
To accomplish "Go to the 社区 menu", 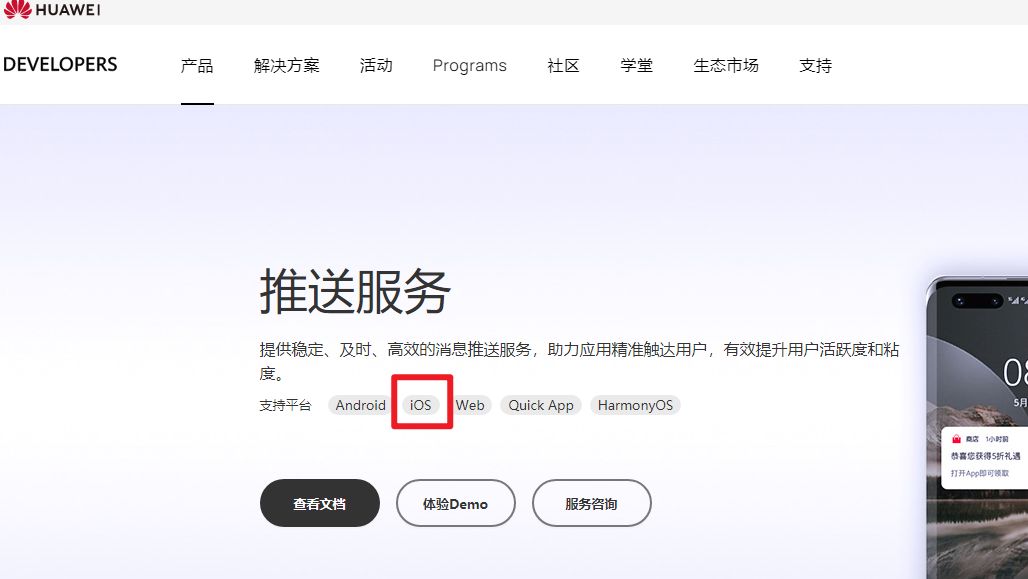I will point(563,66).
